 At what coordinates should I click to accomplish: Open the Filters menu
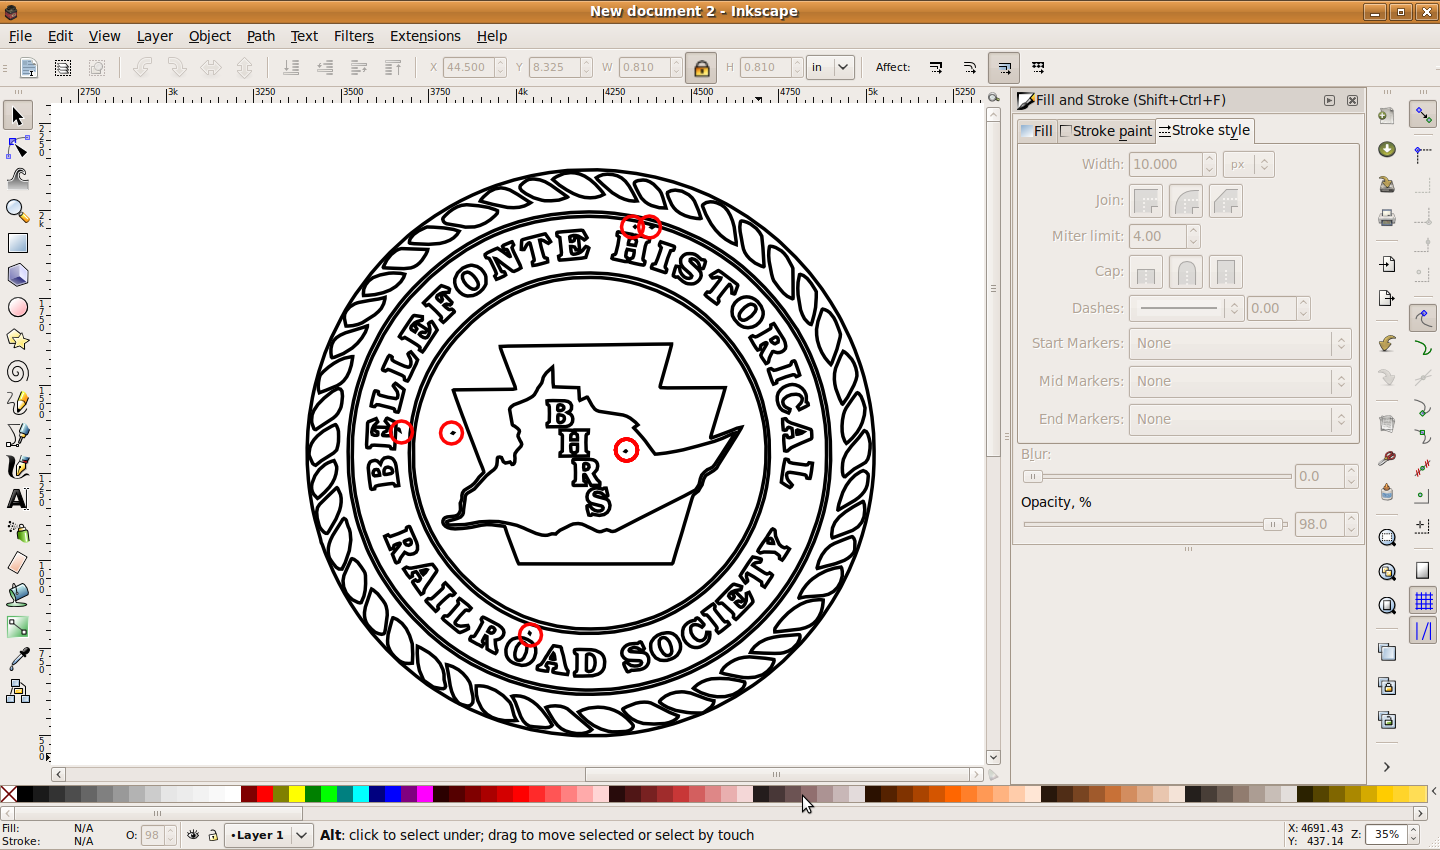(354, 36)
